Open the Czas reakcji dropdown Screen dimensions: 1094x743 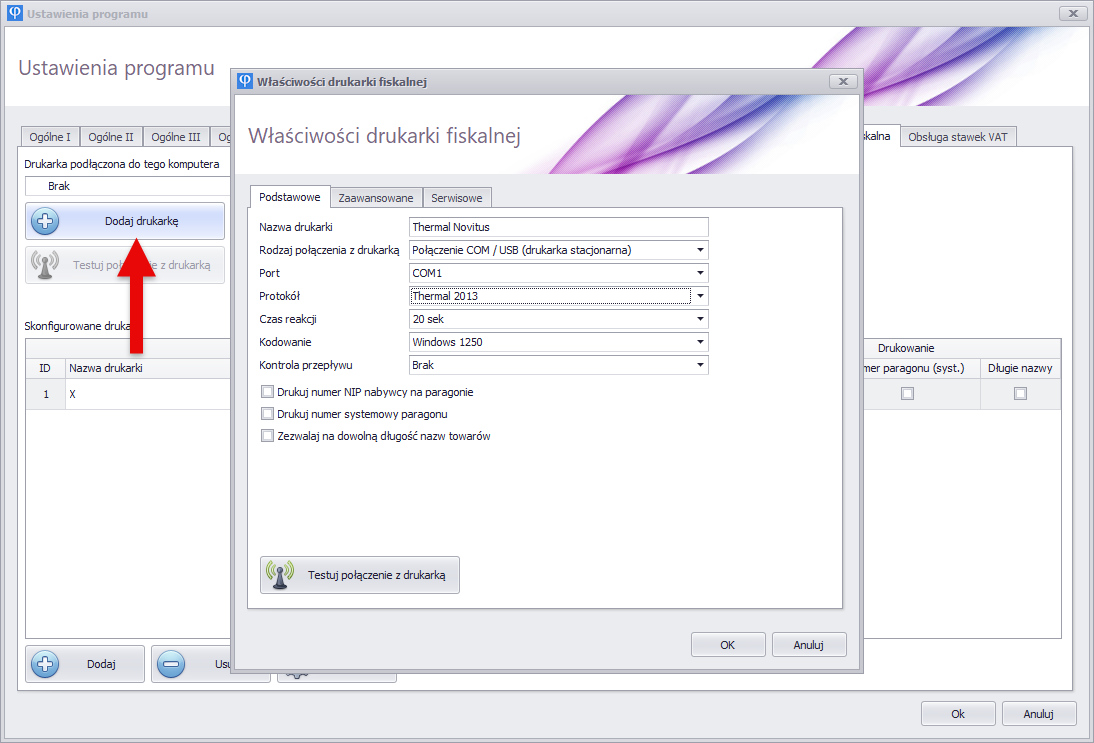tap(700, 319)
